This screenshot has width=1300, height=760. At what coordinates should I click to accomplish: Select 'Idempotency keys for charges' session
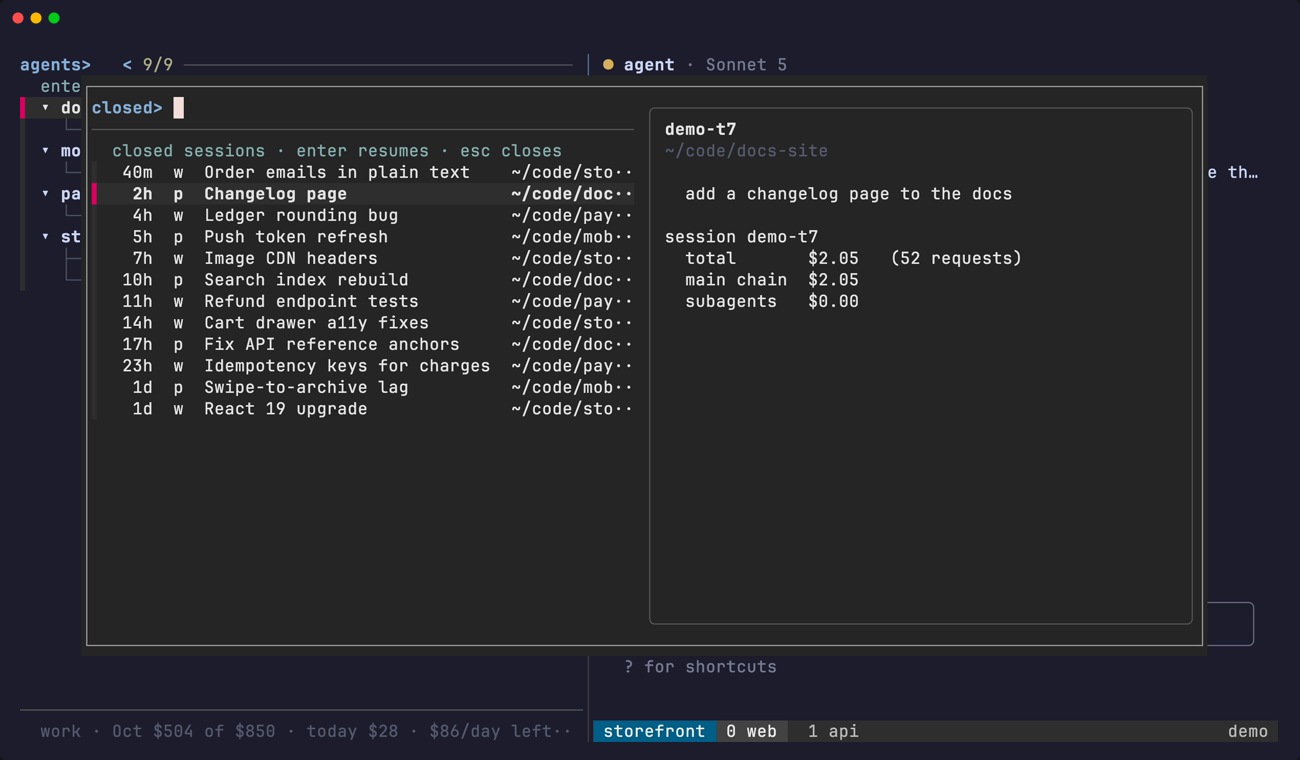coord(362,366)
